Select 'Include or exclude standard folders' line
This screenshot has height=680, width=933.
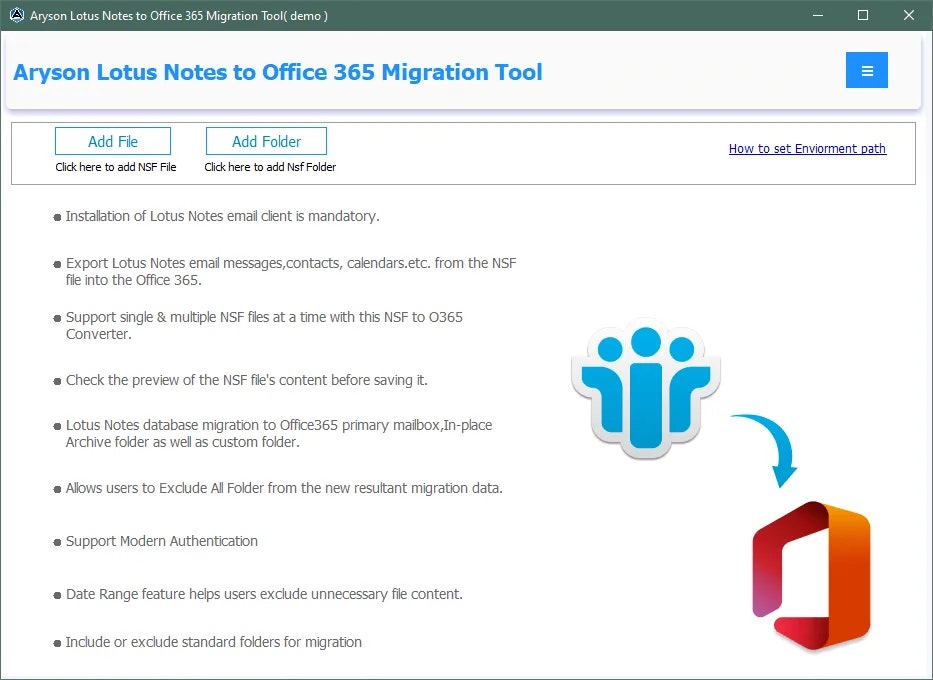pyautogui.click(x=214, y=643)
